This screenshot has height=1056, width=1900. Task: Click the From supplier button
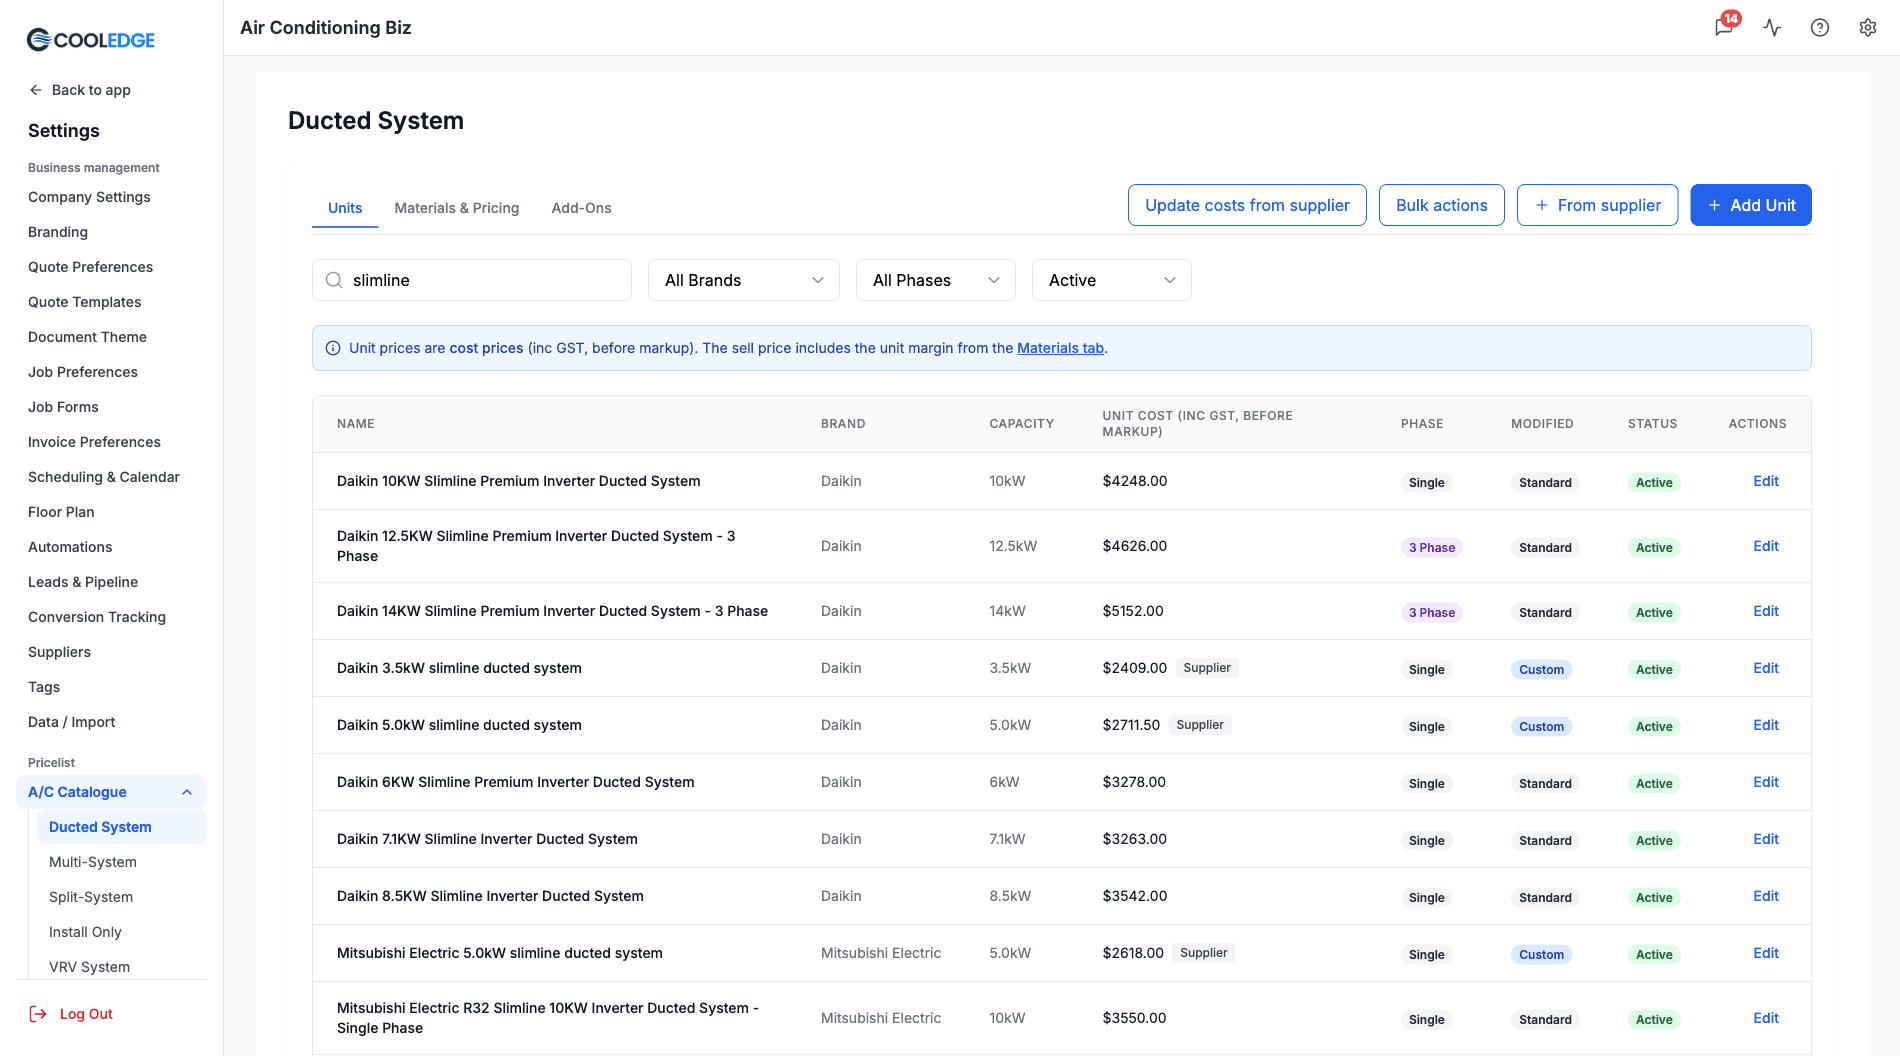pos(1597,205)
